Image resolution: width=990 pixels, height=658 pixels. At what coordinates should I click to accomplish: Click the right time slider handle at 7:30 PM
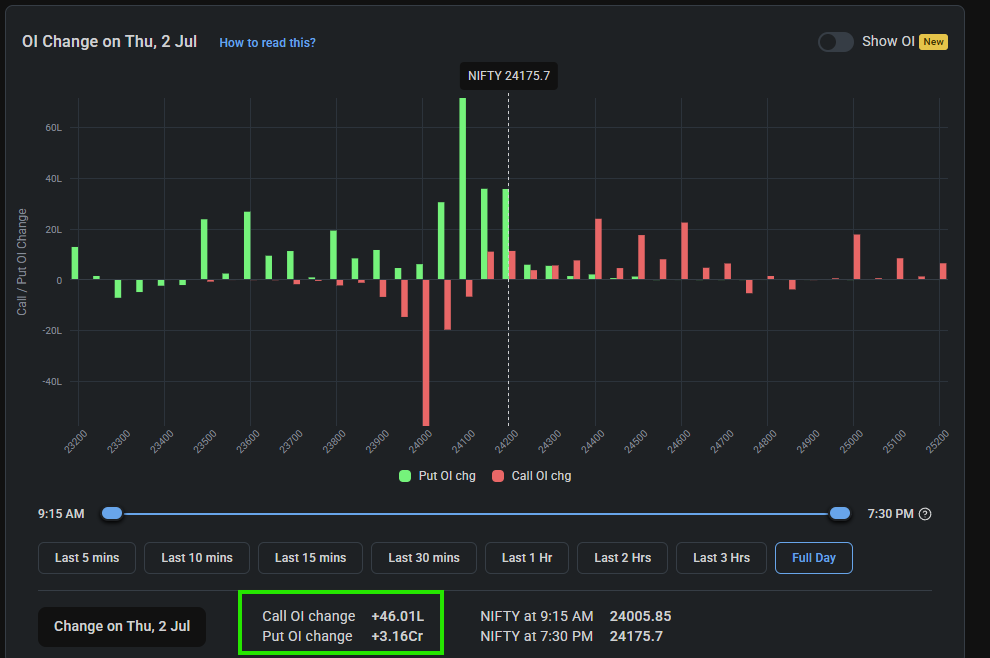[840, 513]
